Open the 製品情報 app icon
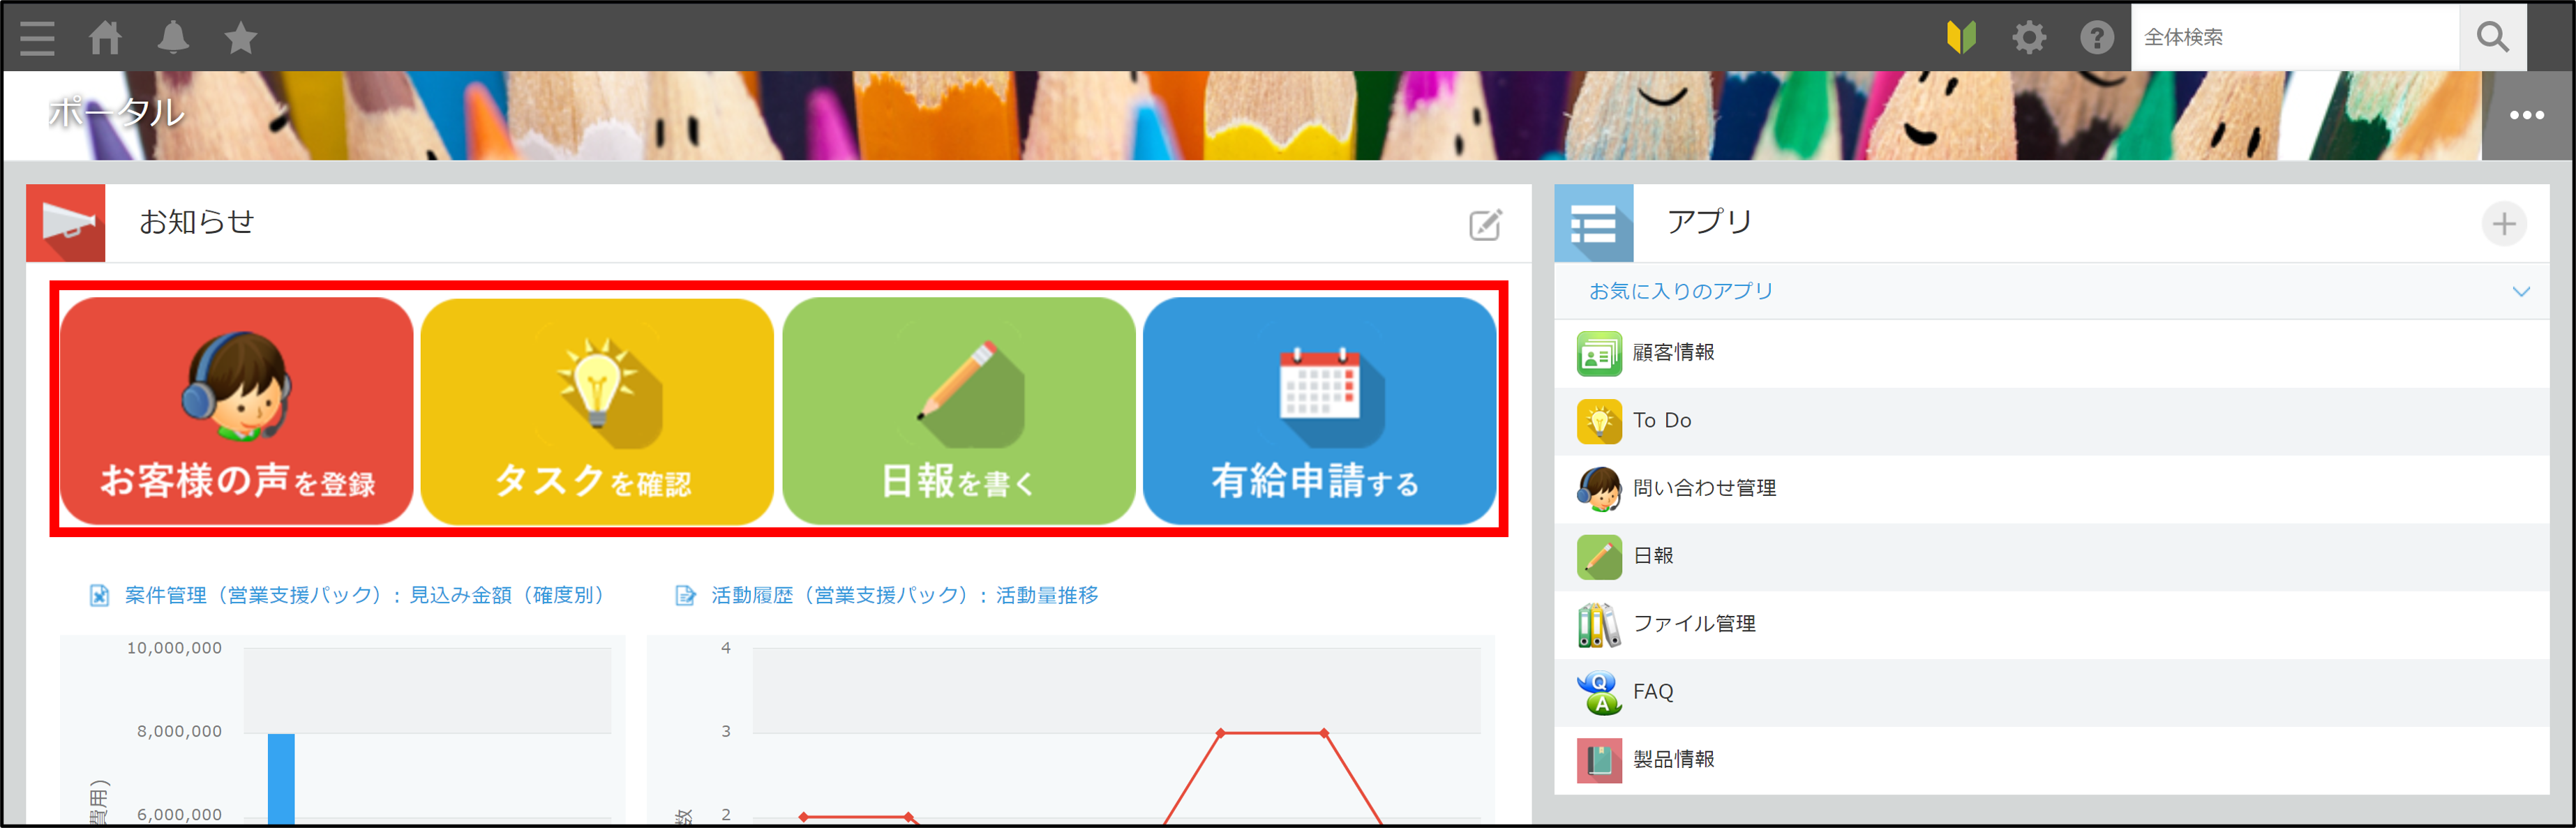2576x828 pixels. 1599,760
